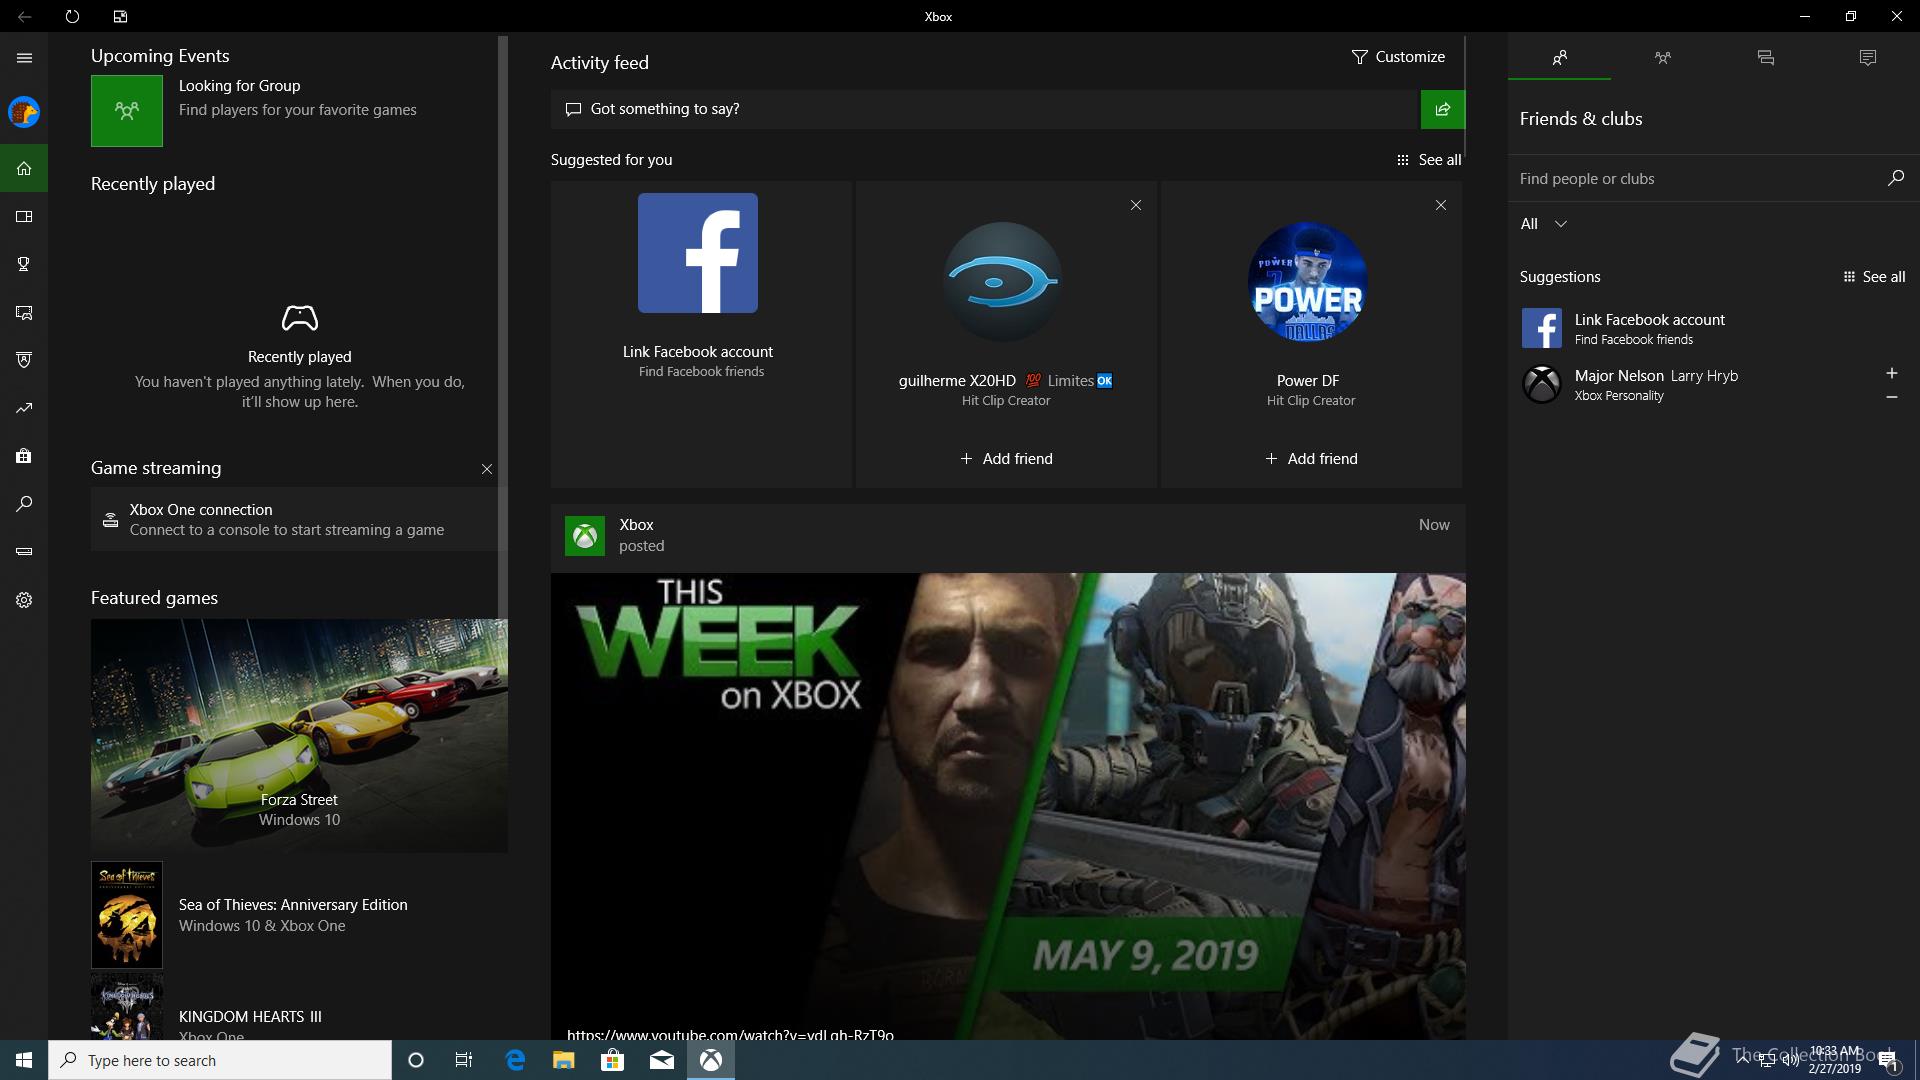The width and height of the screenshot is (1920, 1080).
Task: Open Search magnifier sidebar icon
Action: click(24, 504)
